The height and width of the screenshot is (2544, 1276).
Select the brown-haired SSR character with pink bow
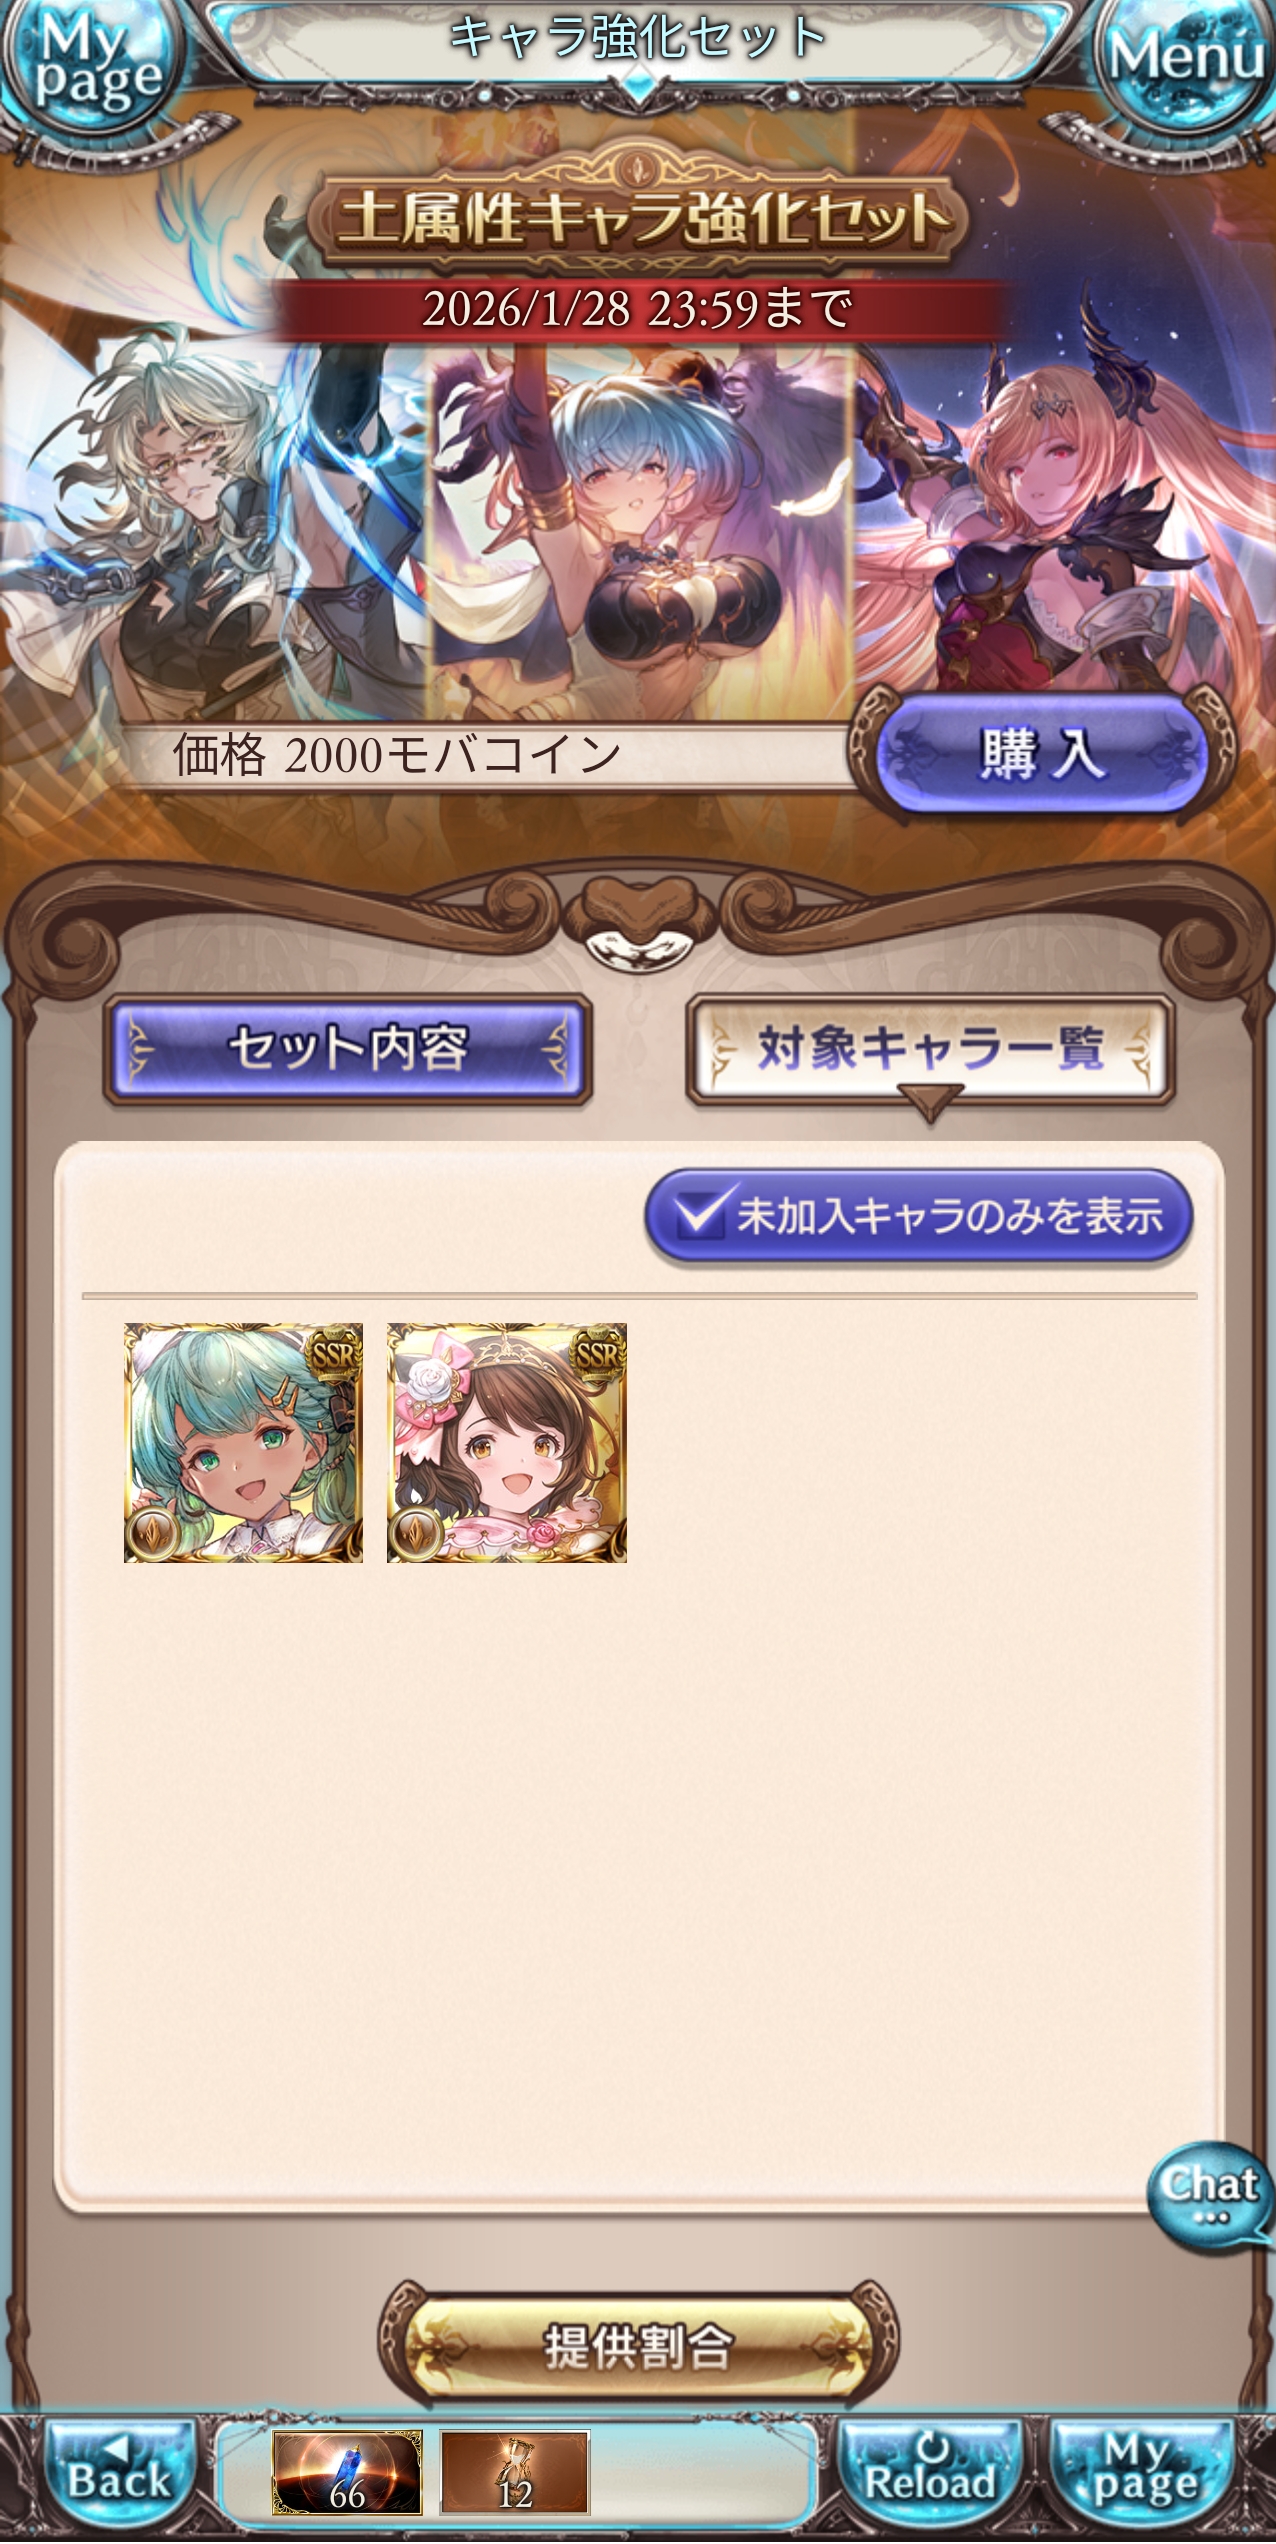507,1443
